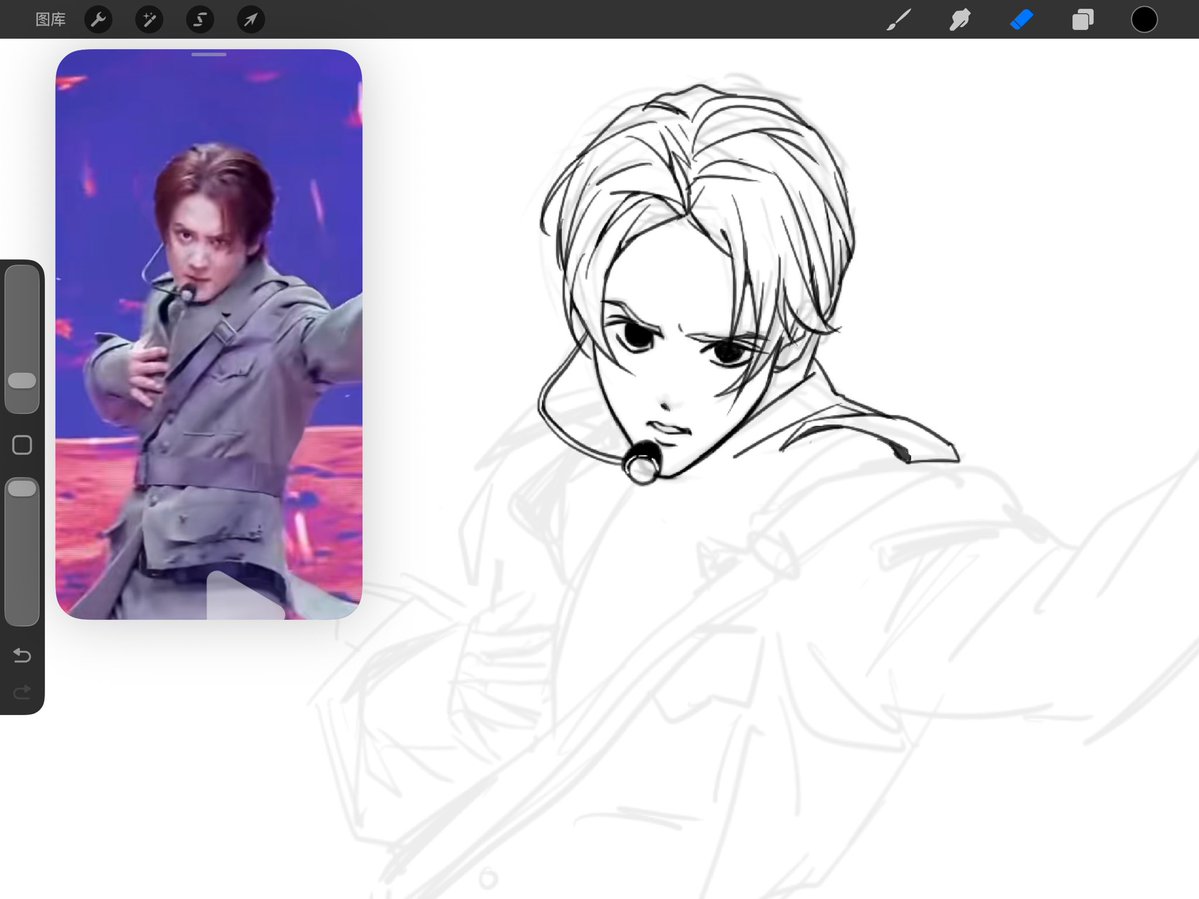
Task: Open the 图库 gallery
Action: [x=50, y=19]
